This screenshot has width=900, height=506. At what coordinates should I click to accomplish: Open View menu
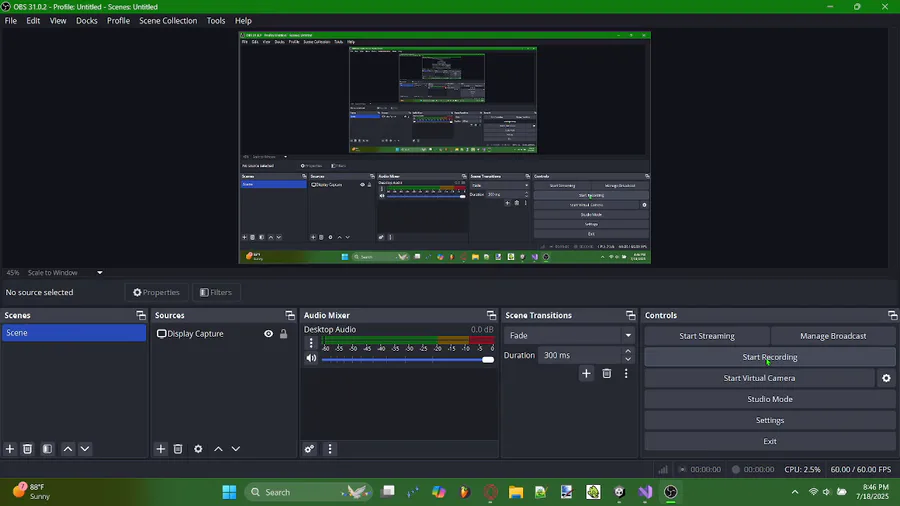pos(58,21)
